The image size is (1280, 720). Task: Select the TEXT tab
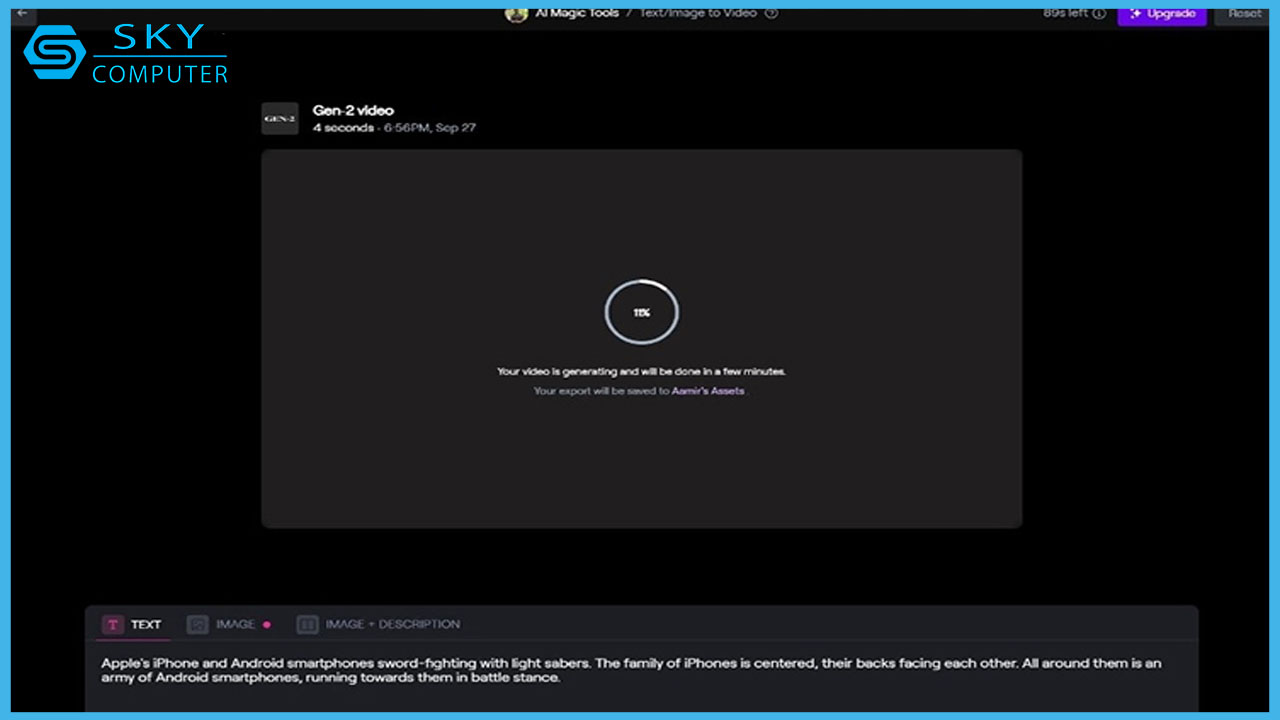coord(145,624)
